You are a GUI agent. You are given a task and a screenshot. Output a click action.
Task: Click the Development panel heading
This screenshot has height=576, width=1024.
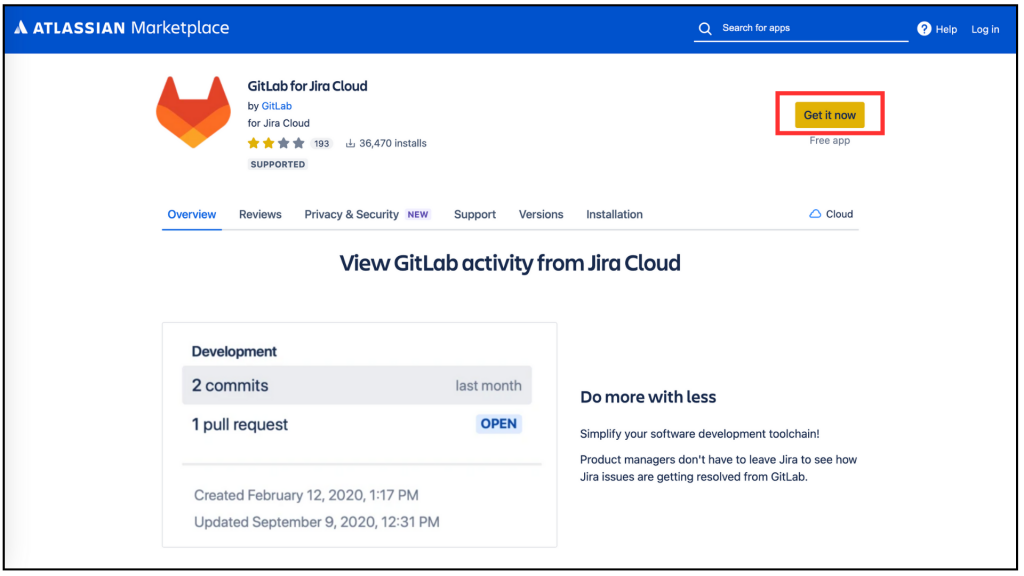pos(234,351)
